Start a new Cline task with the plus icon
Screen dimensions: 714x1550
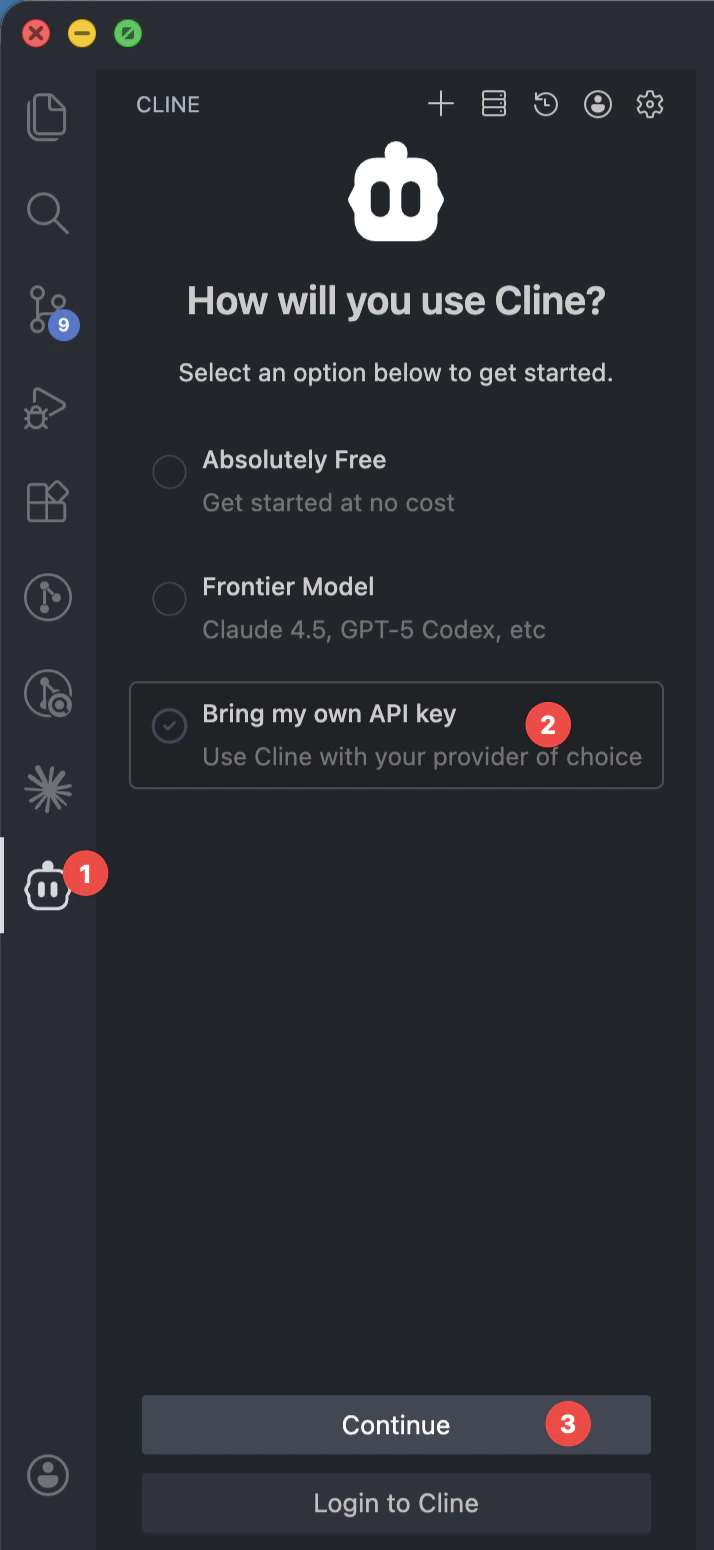(440, 104)
